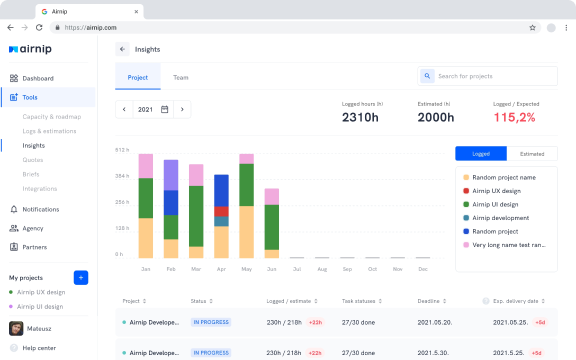Click the browser address bar URL
The height and width of the screenshot is (360, 576).
click(x=90, y=28)
